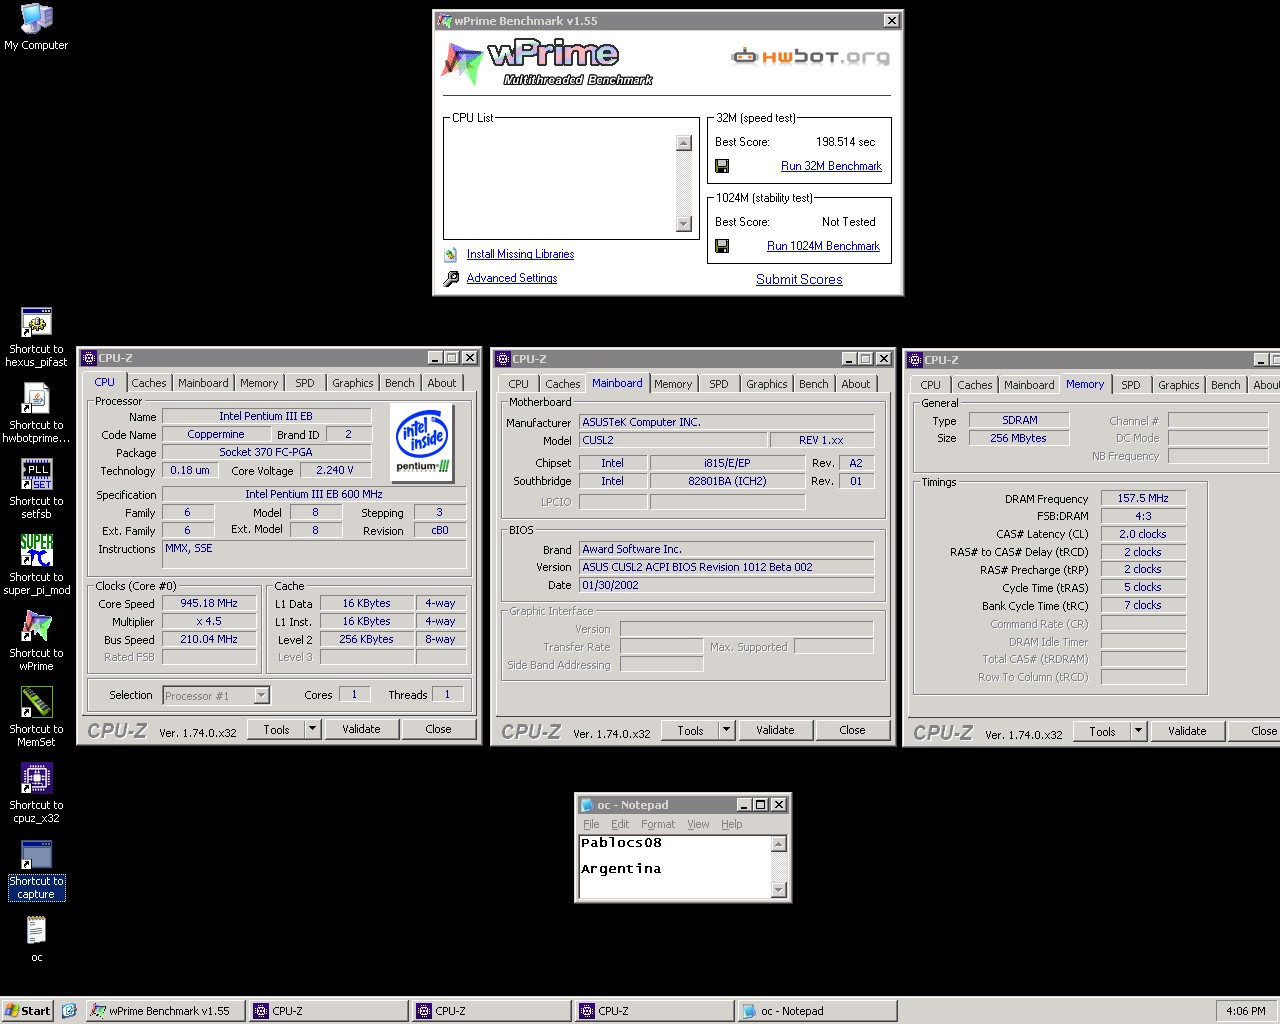Screen dimensions: 1280x1024
Task: Click the HWBOT.org logo in wPrime
Action: click(810, 56)
